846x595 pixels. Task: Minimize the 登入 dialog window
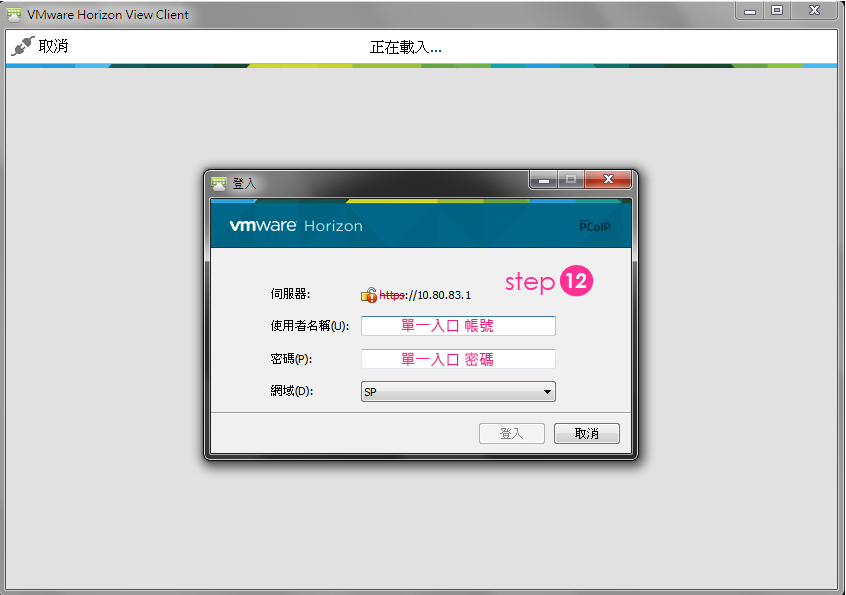pyautogui.click(x=544, y=180)
